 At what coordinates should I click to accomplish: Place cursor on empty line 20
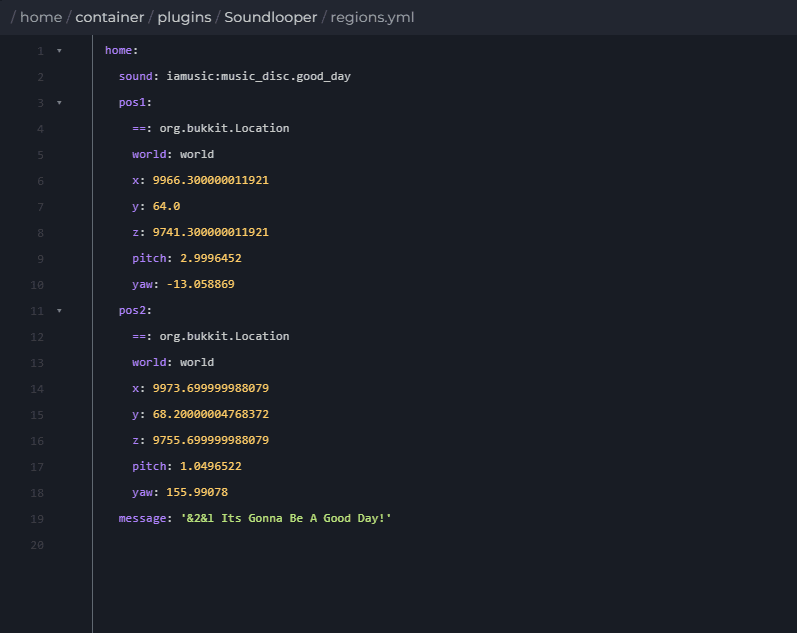[x=445, y=545]
